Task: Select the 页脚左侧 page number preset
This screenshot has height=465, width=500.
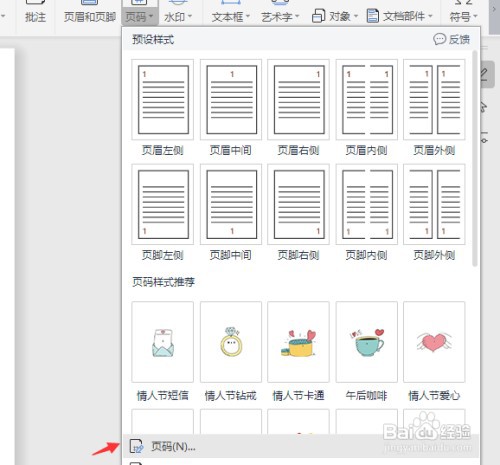Action: tap(163, 204)
